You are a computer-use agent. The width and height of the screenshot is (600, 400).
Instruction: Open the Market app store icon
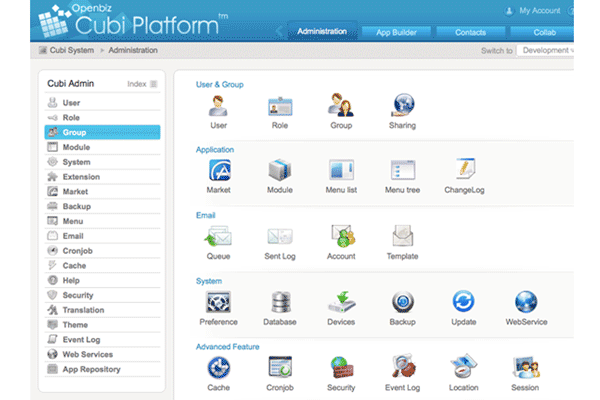219,170
